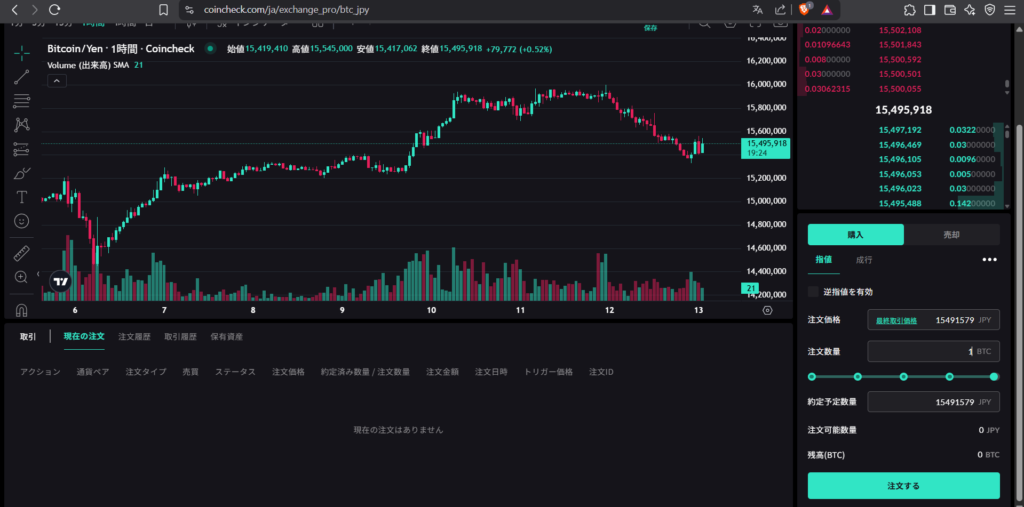
Task: Click the Bitcoin/Yen symbol title
Action: coord(121,48)
